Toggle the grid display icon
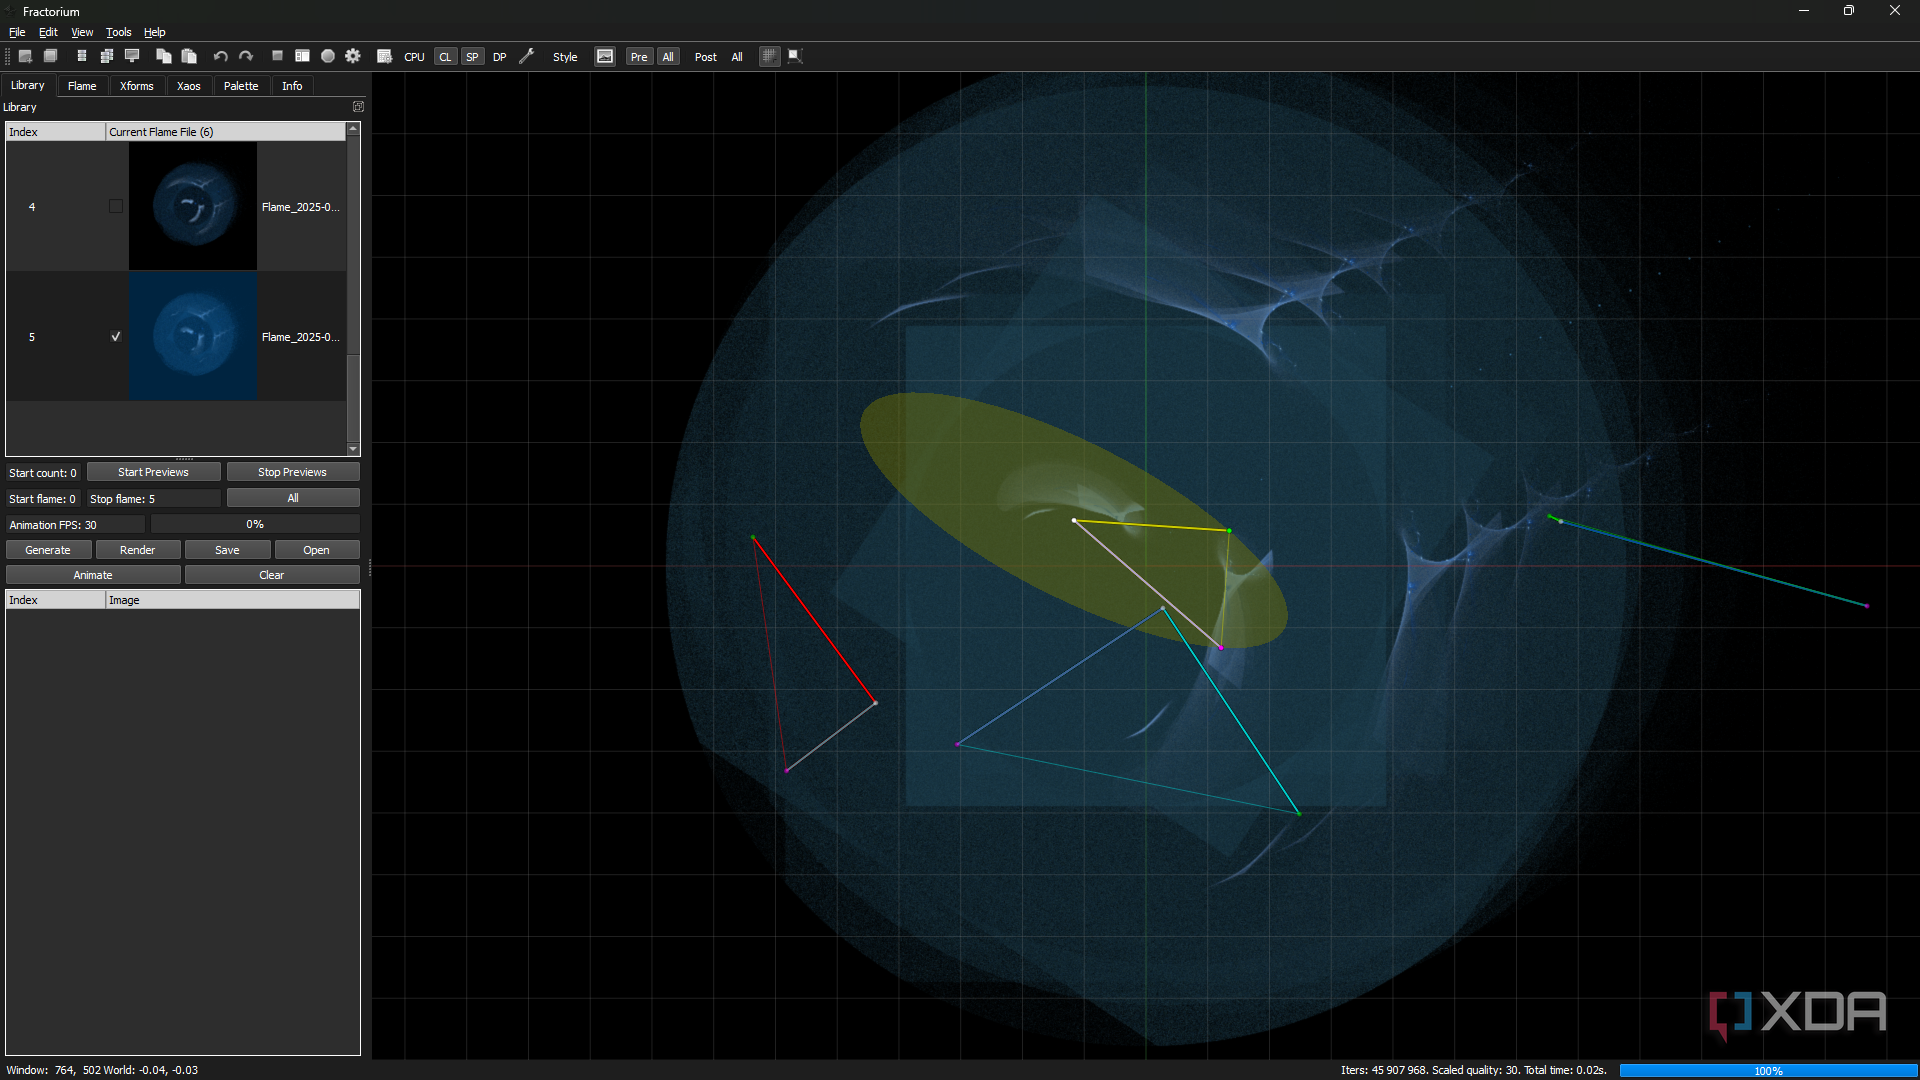 click(x=769, y=56)
